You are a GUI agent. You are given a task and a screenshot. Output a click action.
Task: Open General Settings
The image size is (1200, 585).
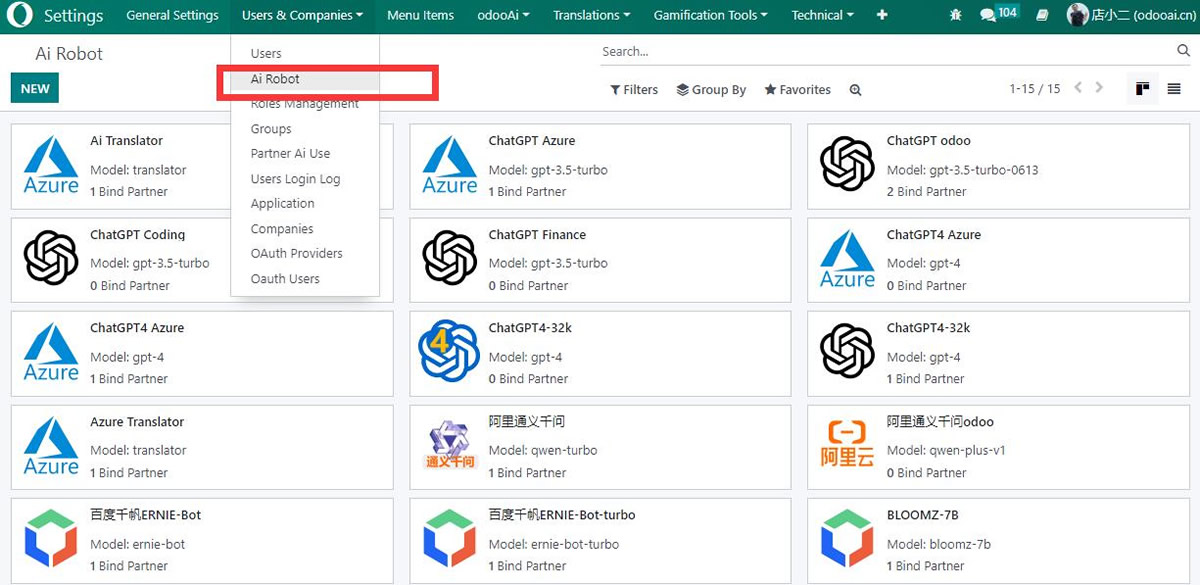click(172, 15)
